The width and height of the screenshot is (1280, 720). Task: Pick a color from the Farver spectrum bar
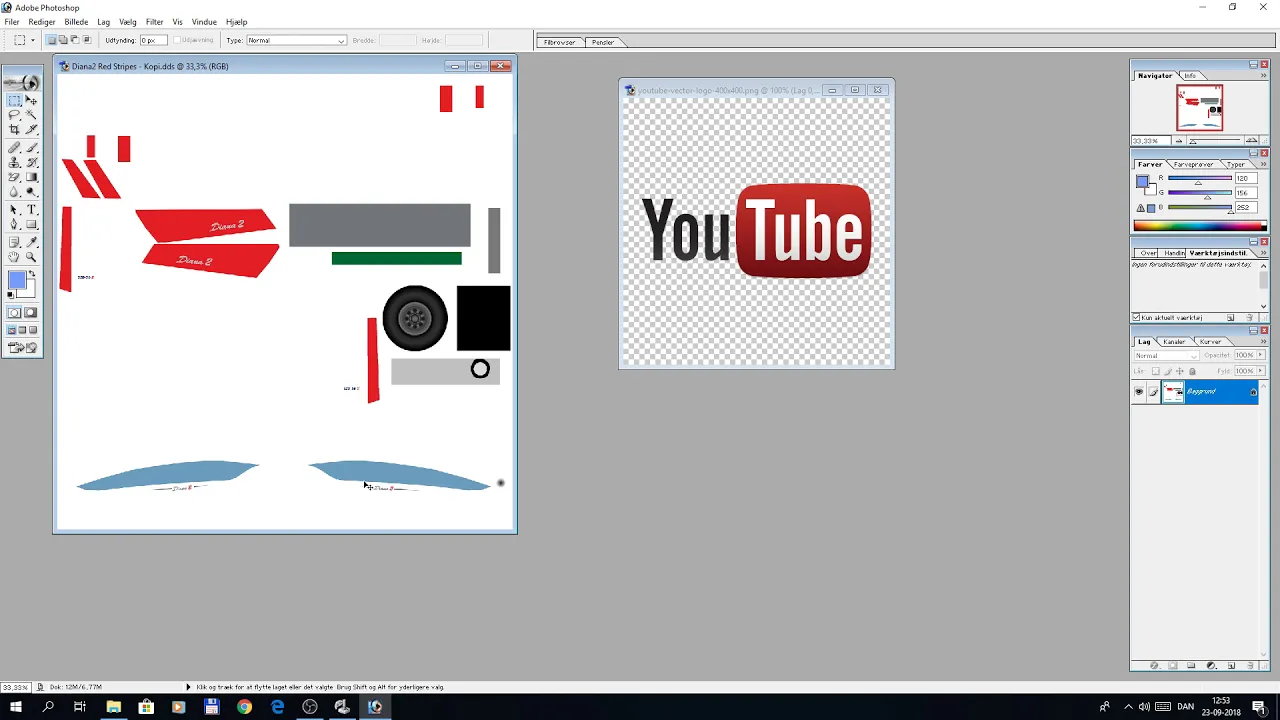click(1200, 226)
